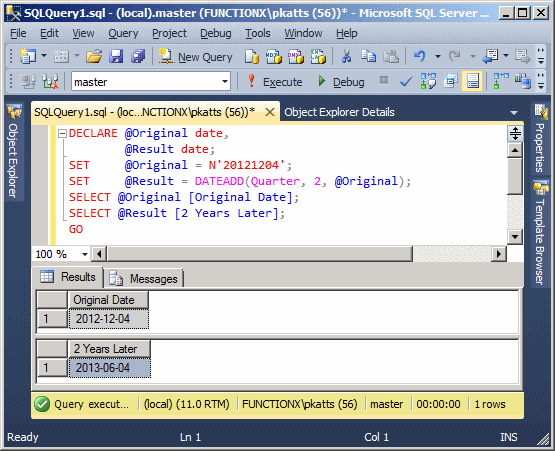Select the 2013-06-04 result cell

tap(110, 368)
